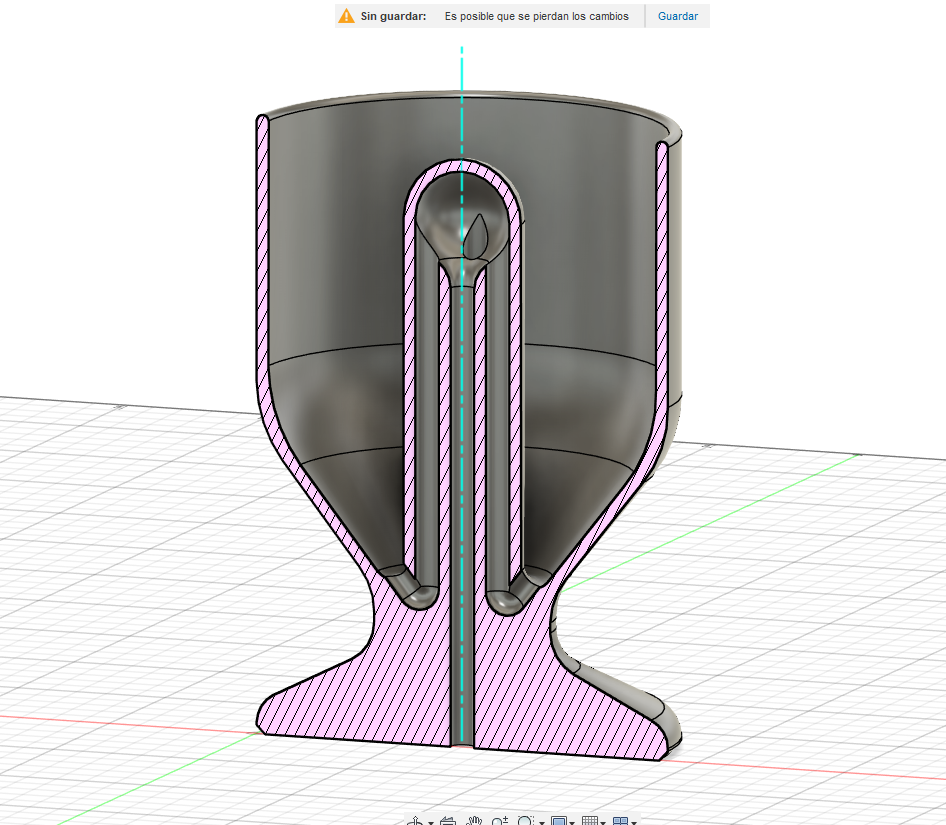Select the Zoom tool with plus-minus magnifier

[x=500, y=821]
